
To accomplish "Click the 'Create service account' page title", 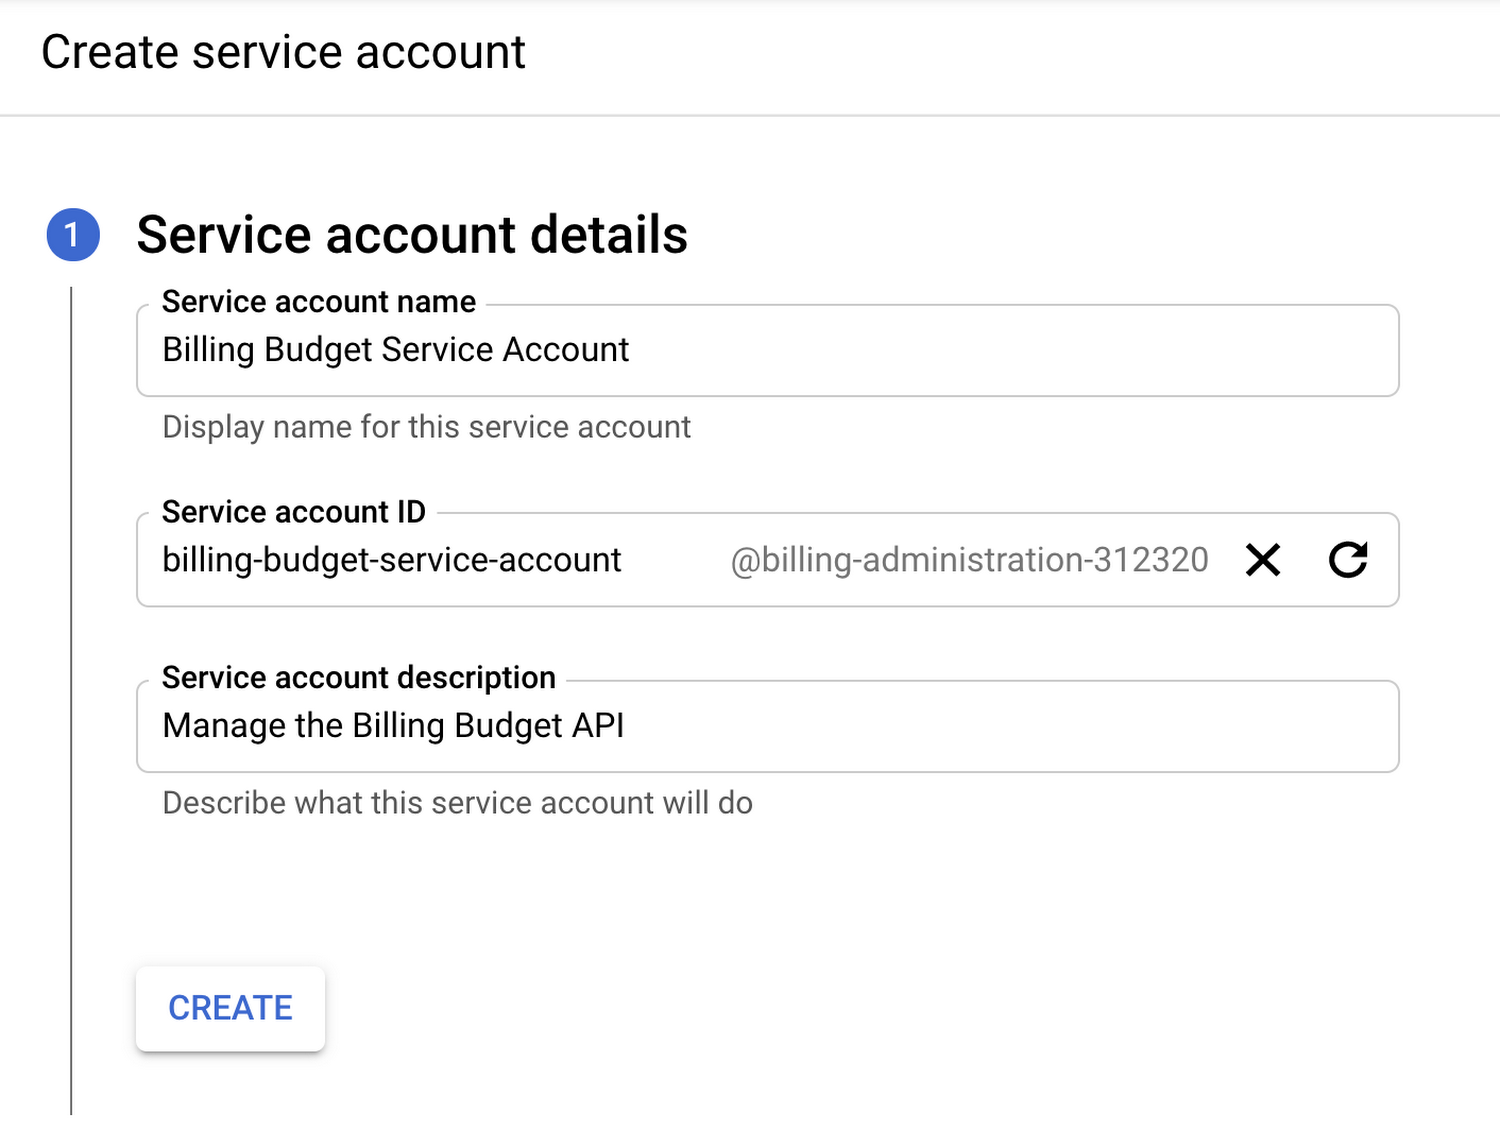I will (x=283, y=52).
